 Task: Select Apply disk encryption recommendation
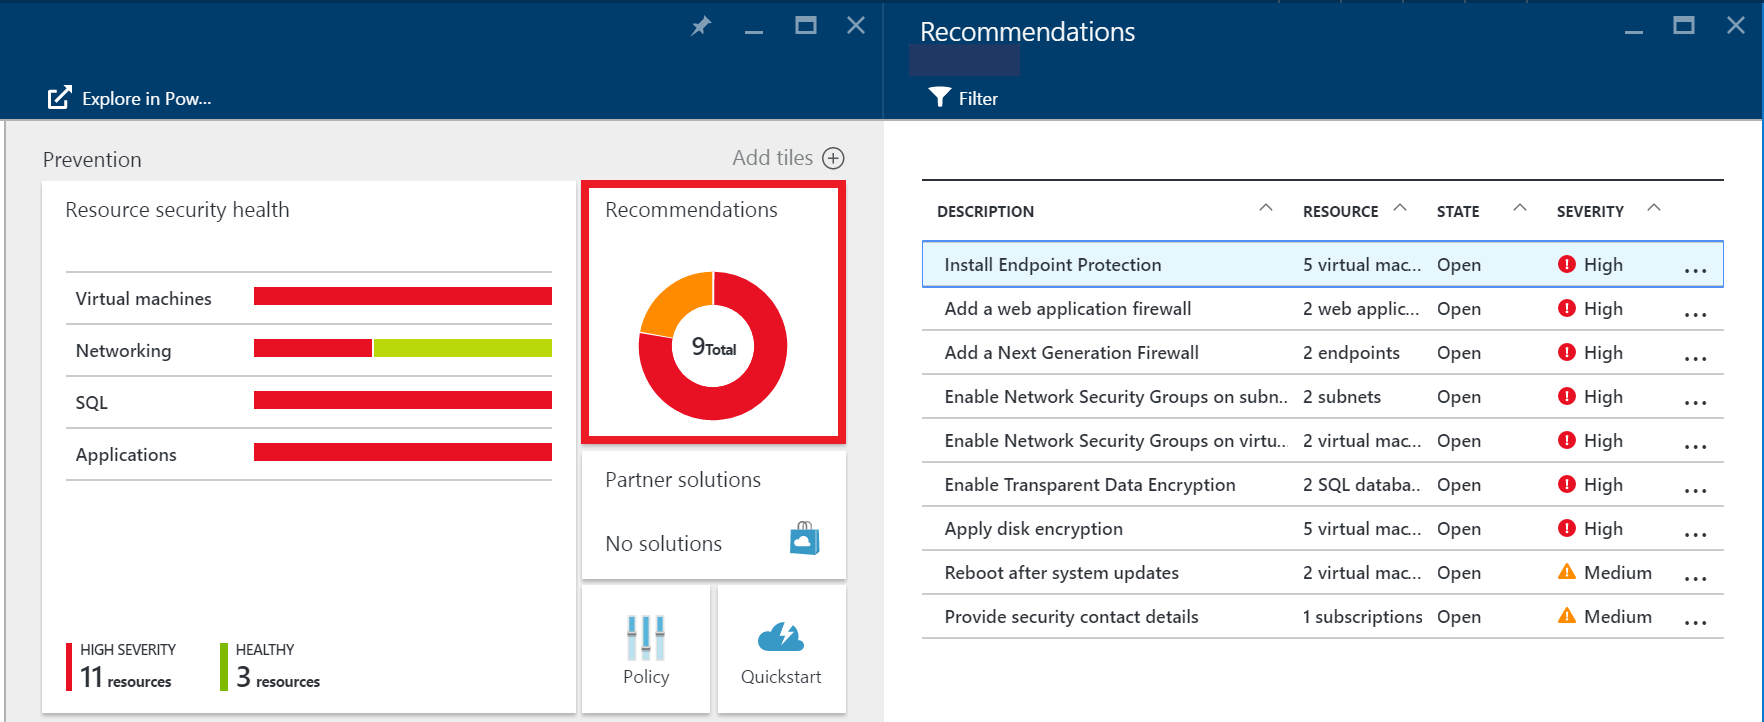click(1322, 528)
